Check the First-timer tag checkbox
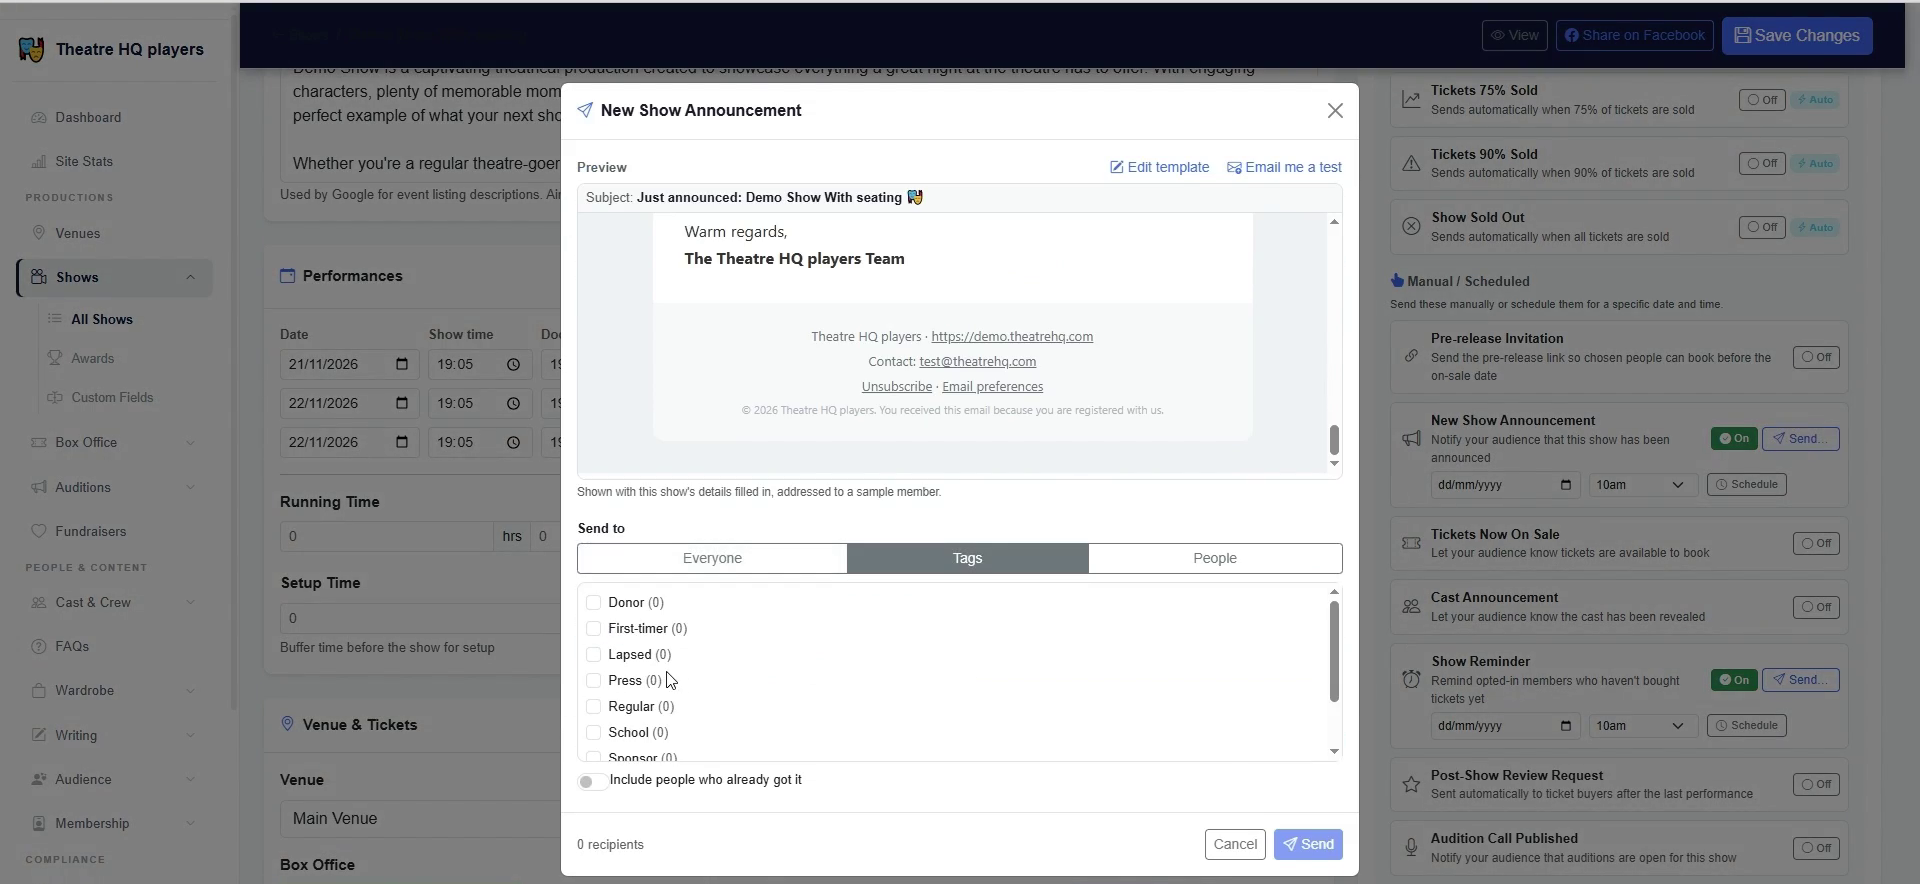 pyautogui.click(x=594, y=628)
